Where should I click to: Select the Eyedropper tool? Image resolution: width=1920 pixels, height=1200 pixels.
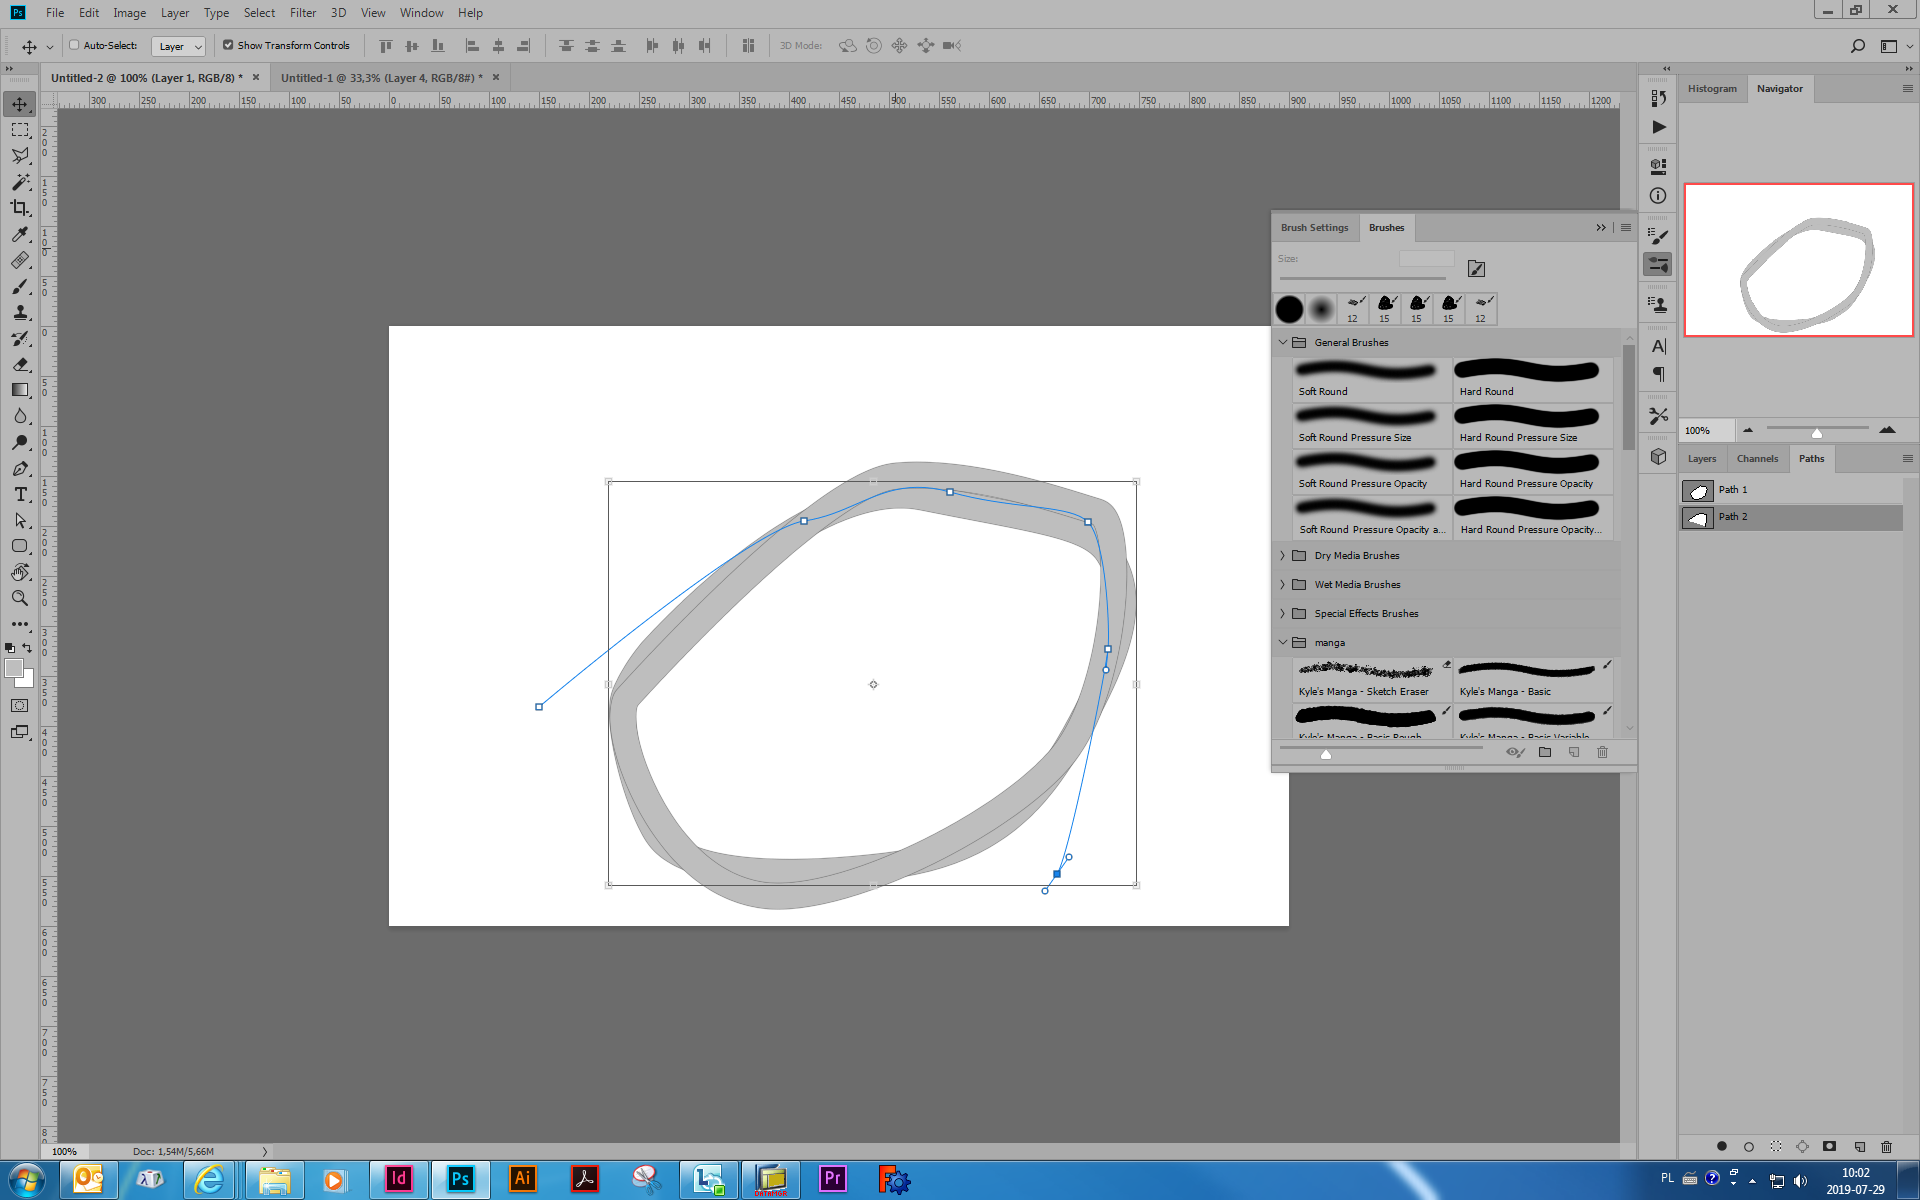(x=20, y=234)
